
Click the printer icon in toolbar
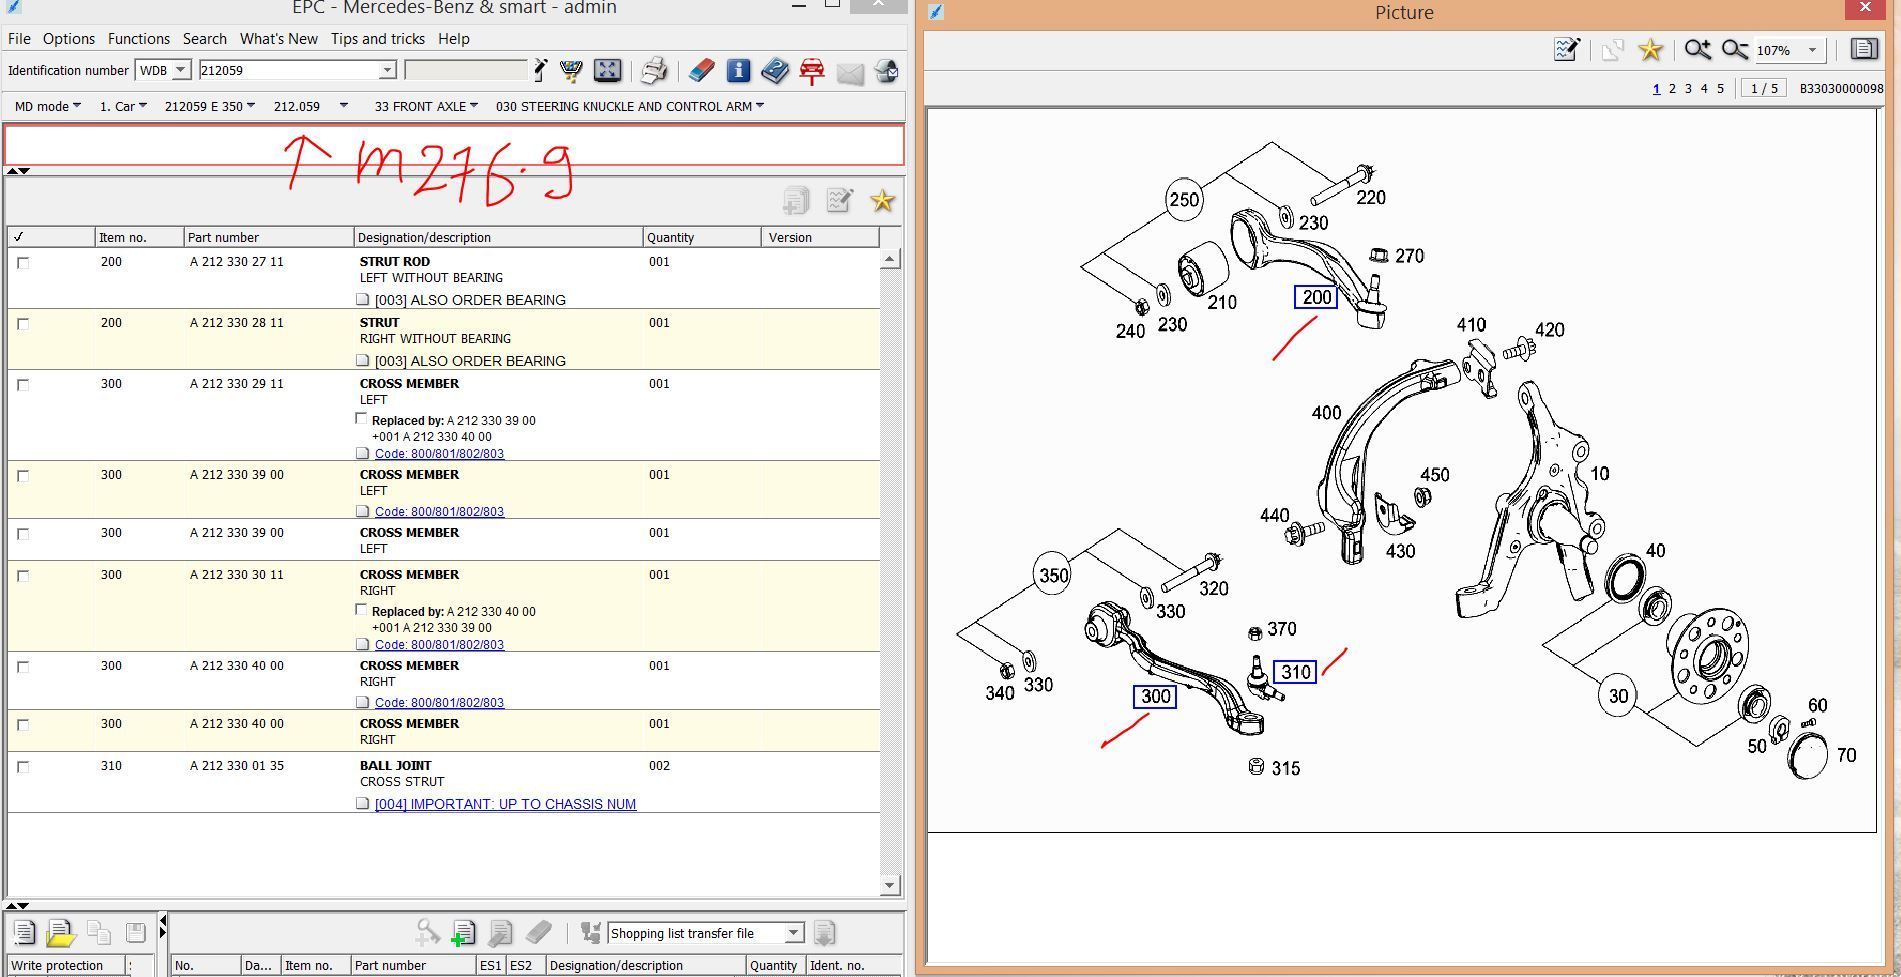[x=654, y=71]
